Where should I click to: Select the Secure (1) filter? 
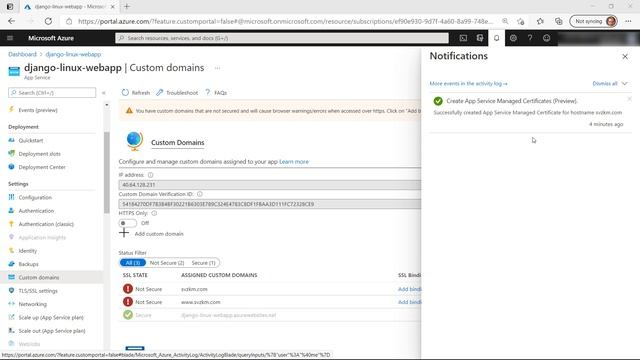point(203,263)
